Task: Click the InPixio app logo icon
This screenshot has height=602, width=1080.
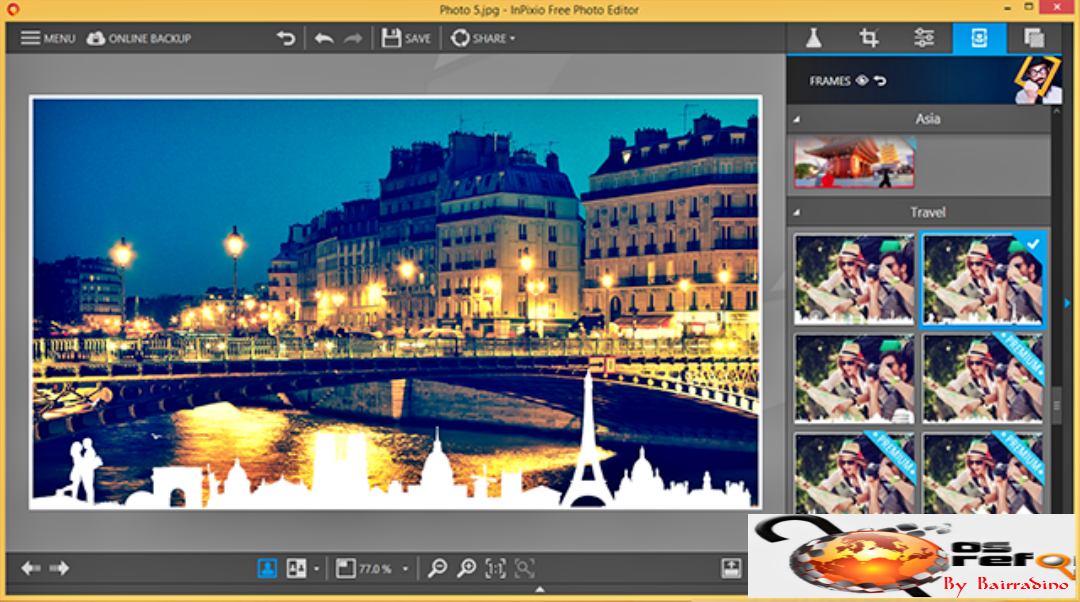Action: pos(12,10)
